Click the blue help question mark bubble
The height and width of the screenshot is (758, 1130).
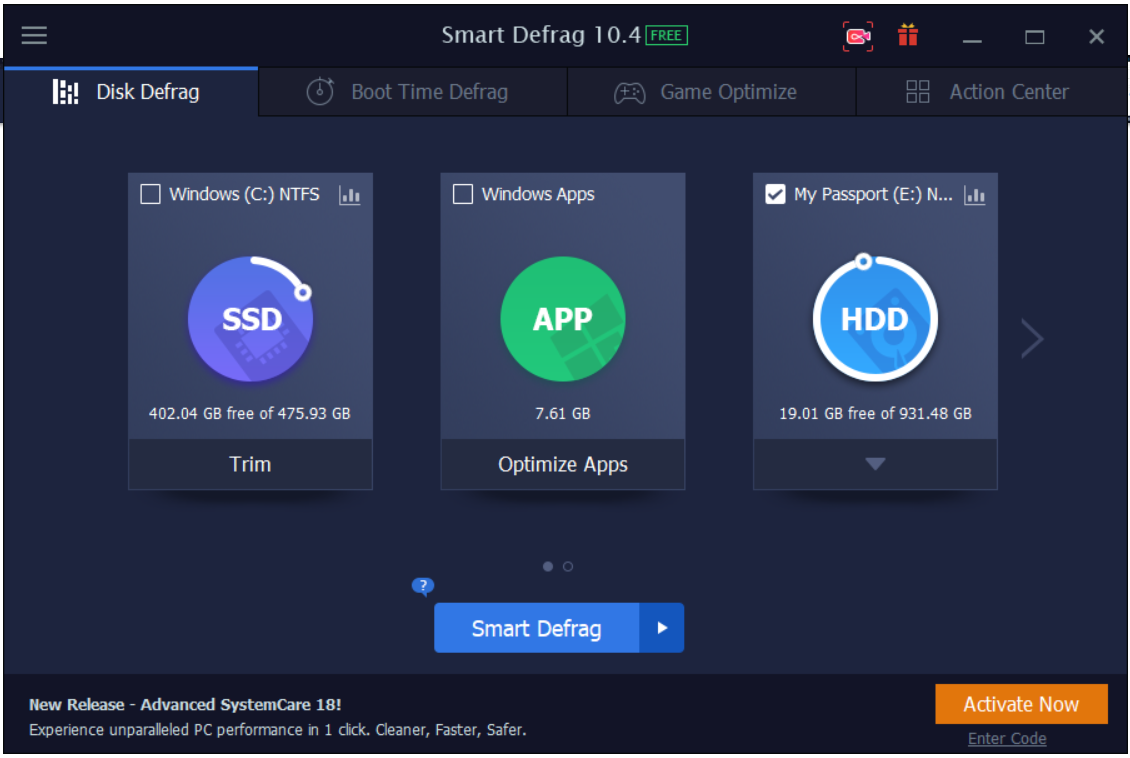[x=423, y=586]
